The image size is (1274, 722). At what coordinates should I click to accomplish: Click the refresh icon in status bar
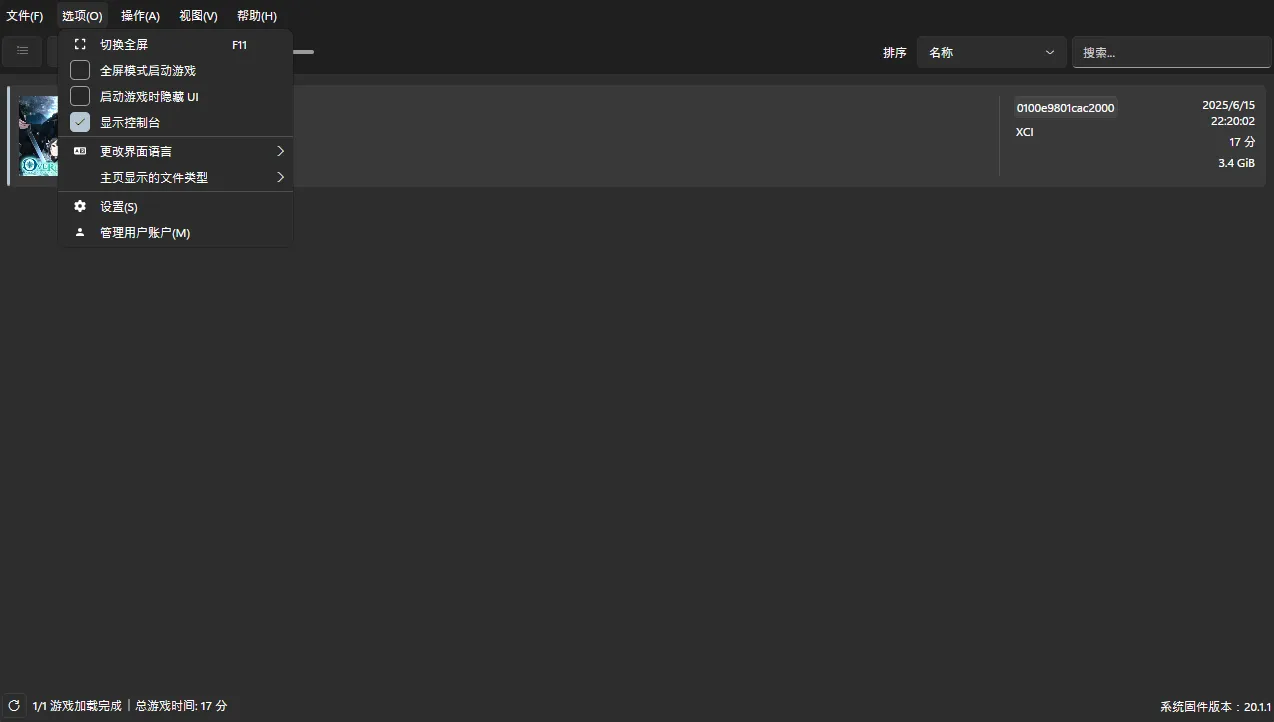pyautogui.click(x=14, y=706)
